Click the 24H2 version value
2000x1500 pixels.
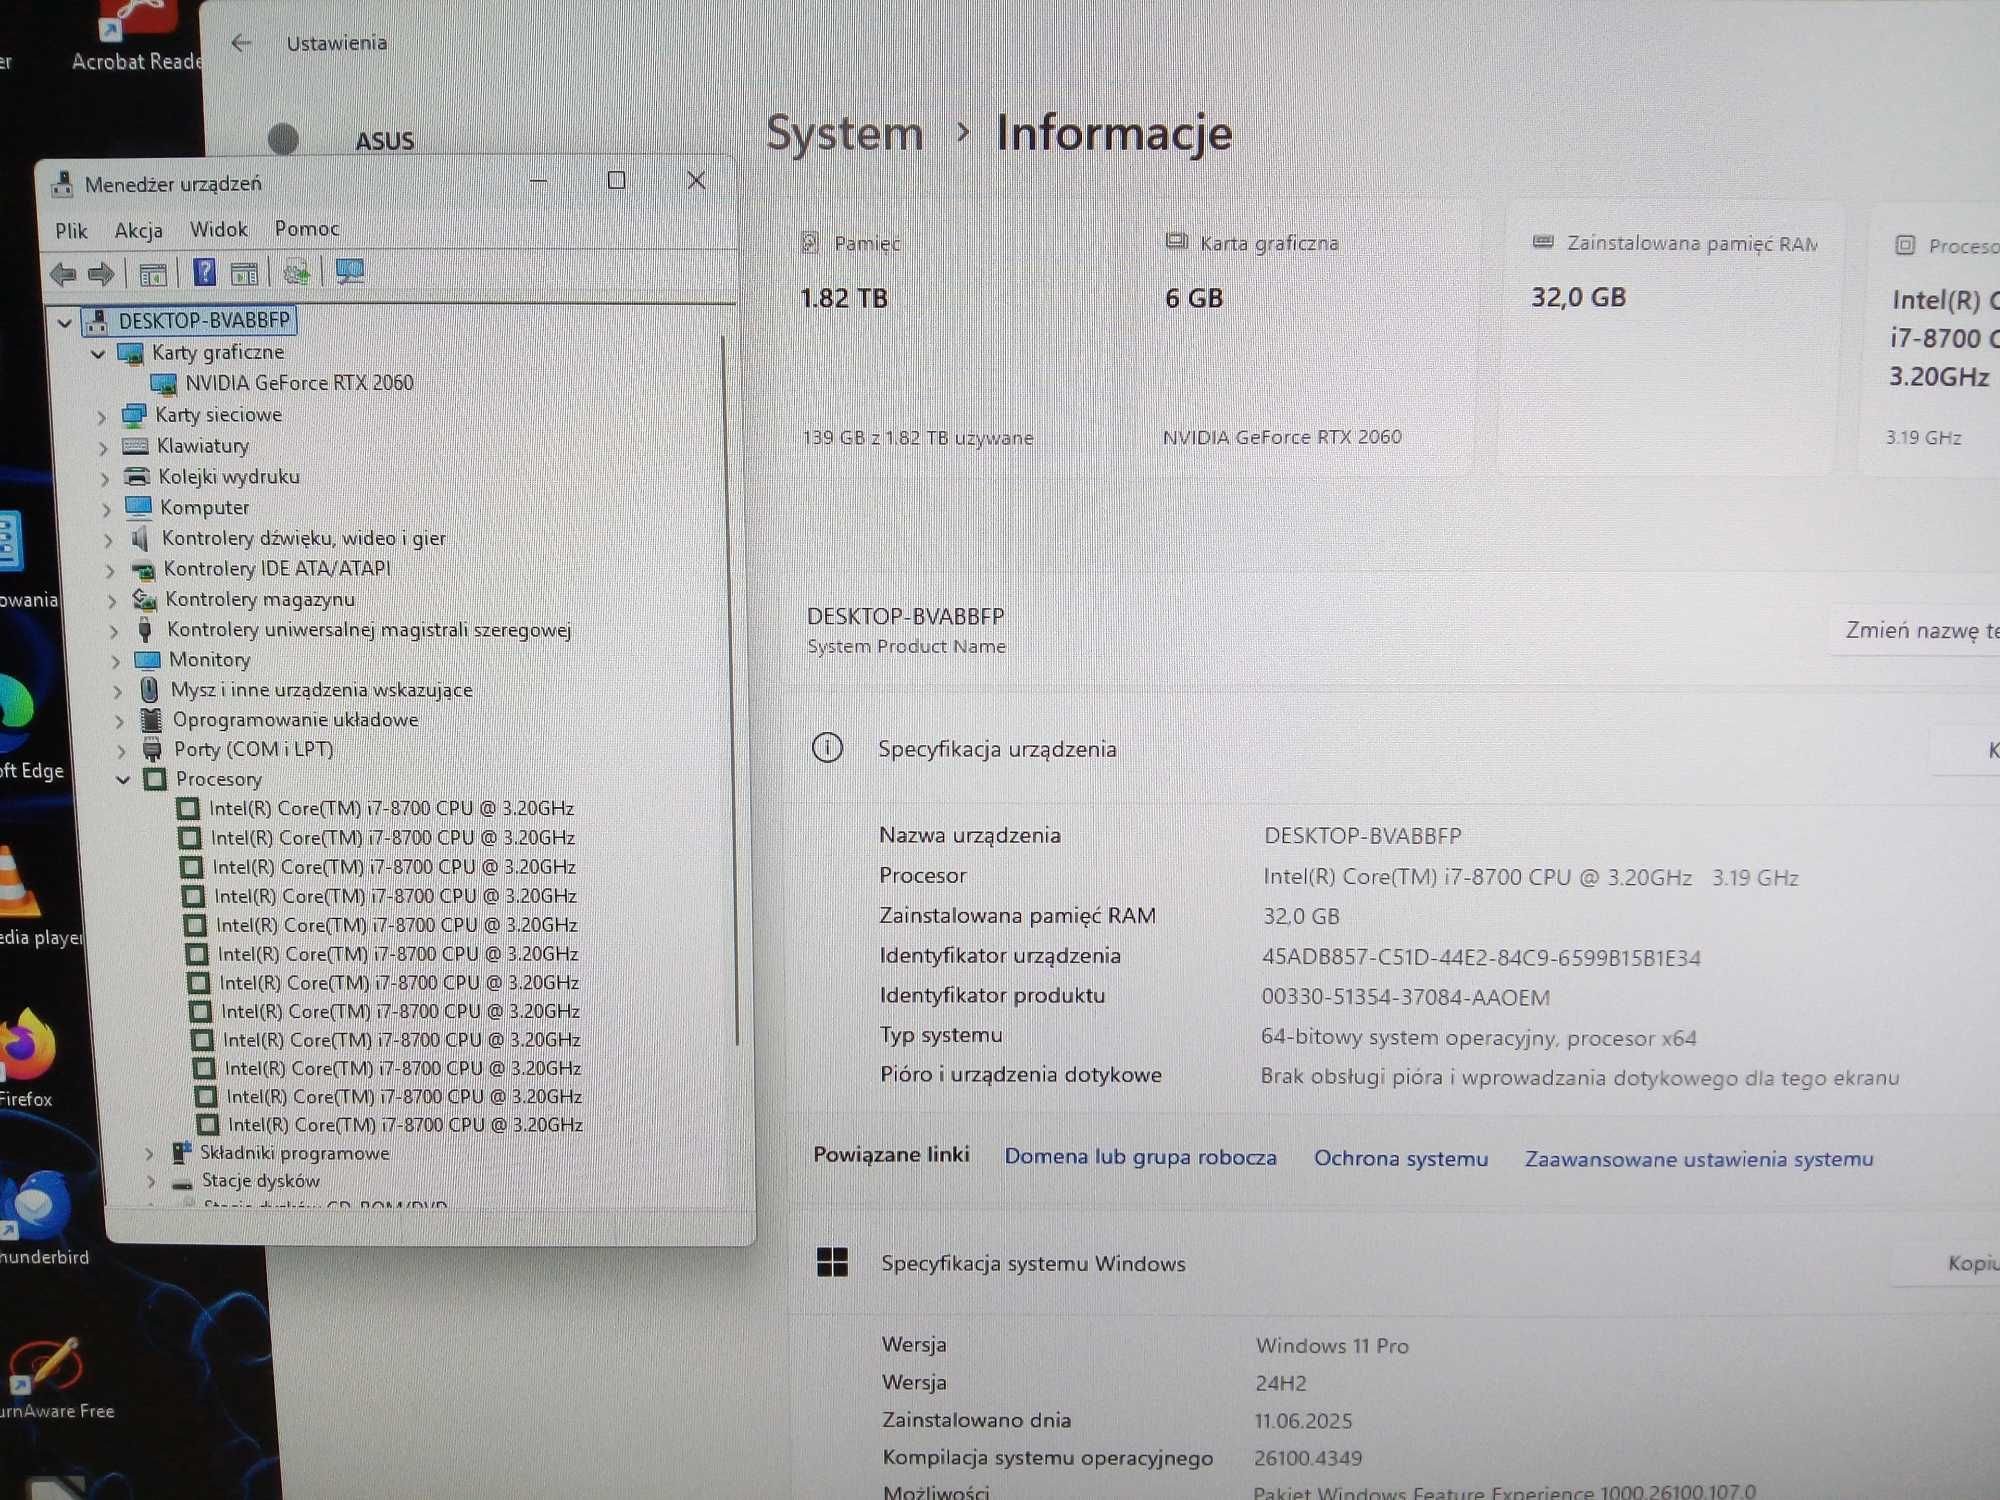pyautogui.click(x=1280, y=1384)
